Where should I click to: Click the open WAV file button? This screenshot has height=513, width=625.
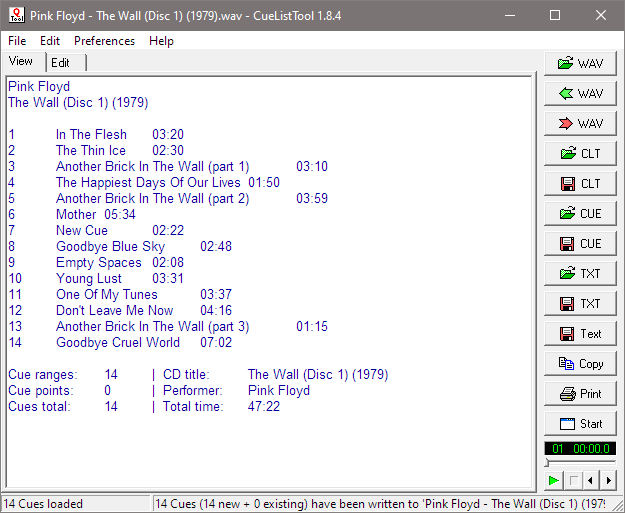[x=580, y=64]
